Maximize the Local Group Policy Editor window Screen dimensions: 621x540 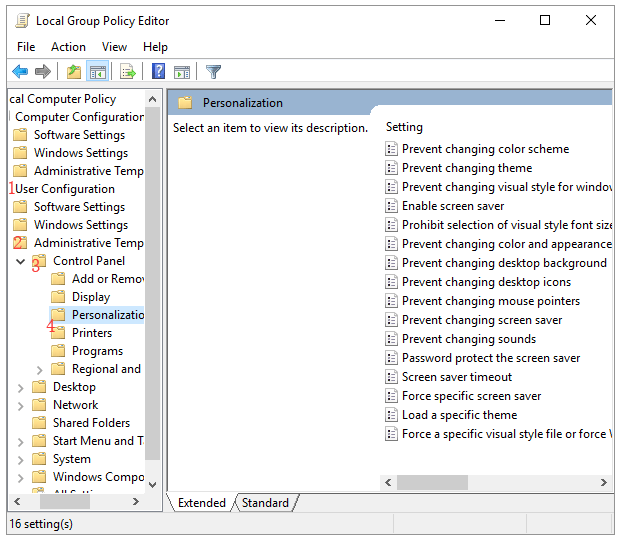click(545, 20)
